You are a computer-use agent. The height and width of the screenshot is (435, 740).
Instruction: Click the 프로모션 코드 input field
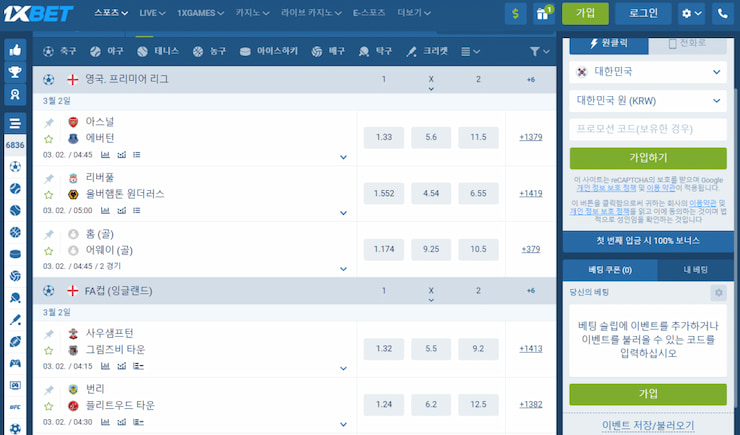[648, 129]
